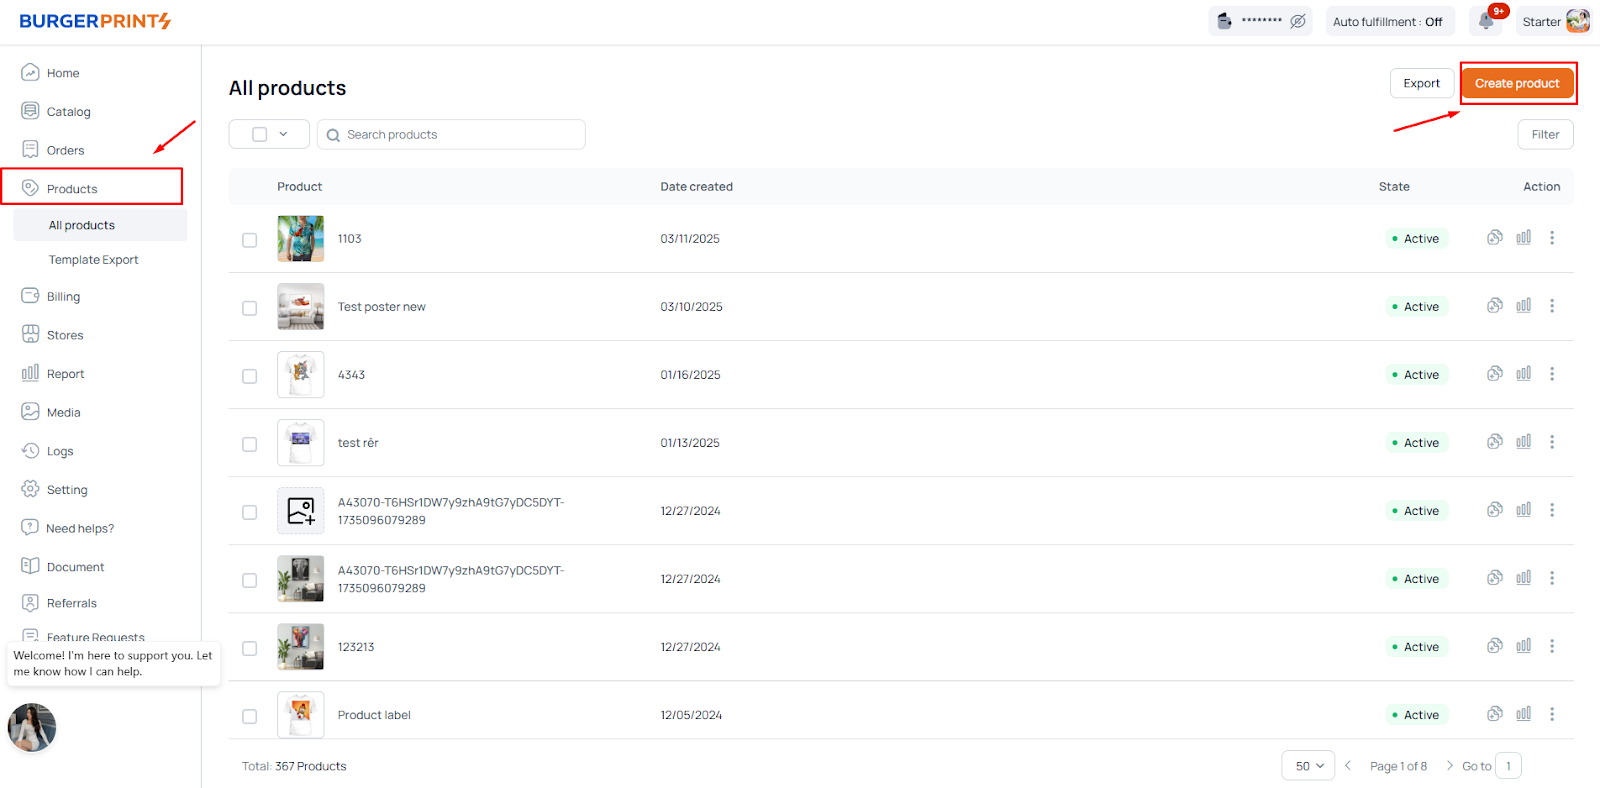Open the notifications bell icon
Image resolution: width=1600 pixels, height=788 pixels.
click(x=1487, y=21)
